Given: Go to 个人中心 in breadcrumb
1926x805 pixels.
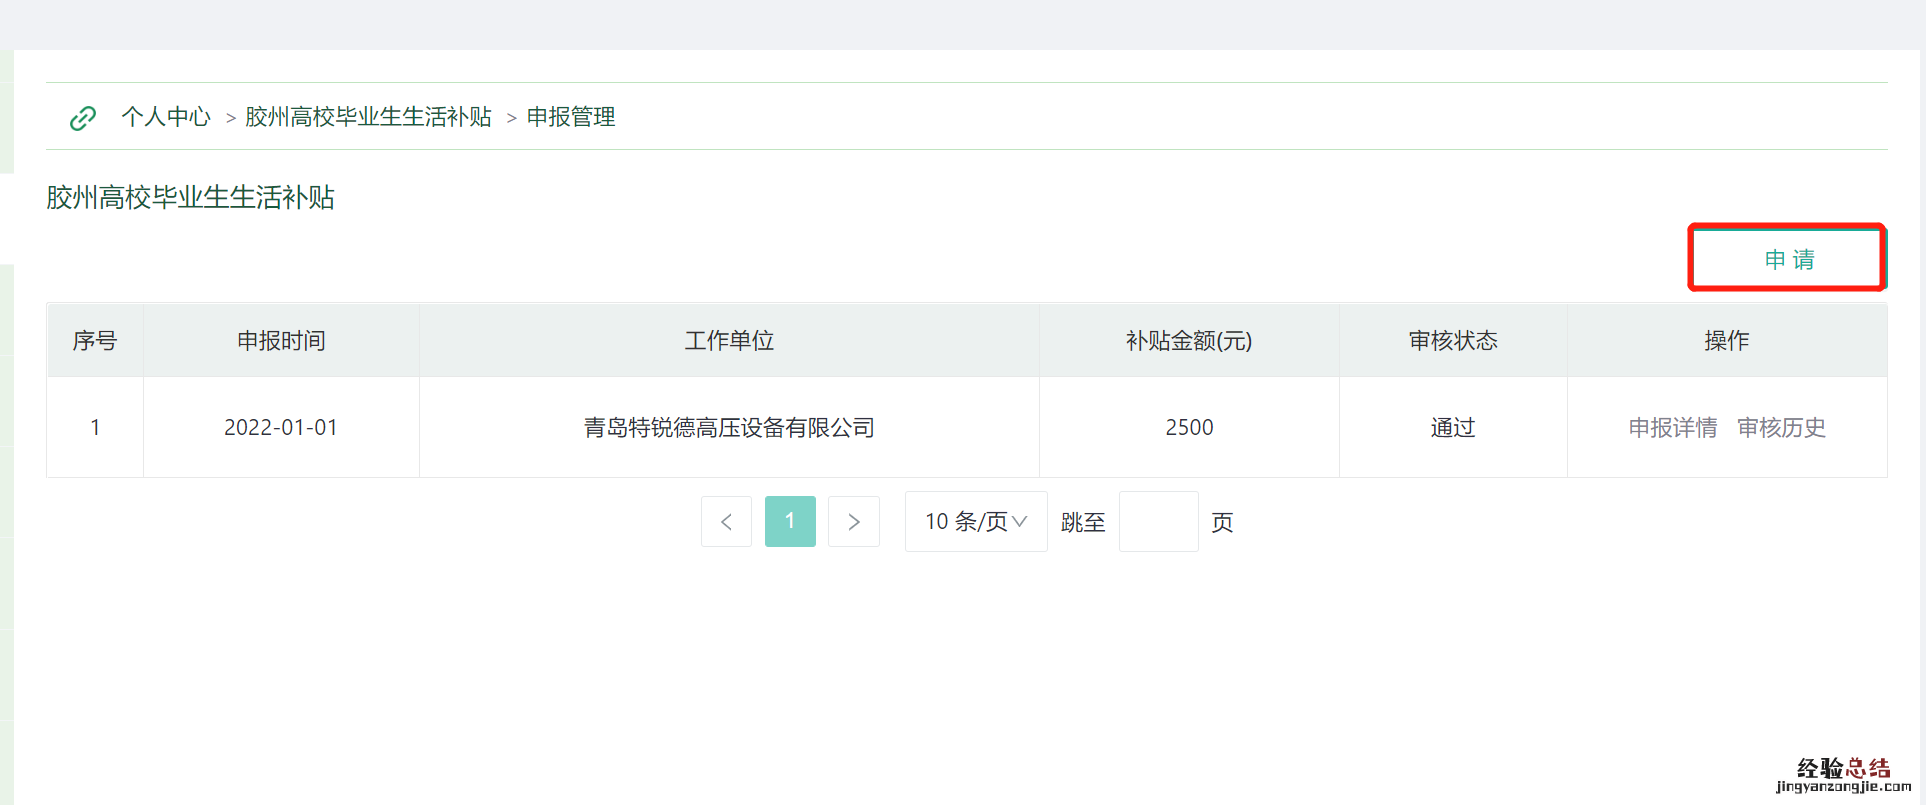Looking at the screenshot, I should (x=166, y=117).
